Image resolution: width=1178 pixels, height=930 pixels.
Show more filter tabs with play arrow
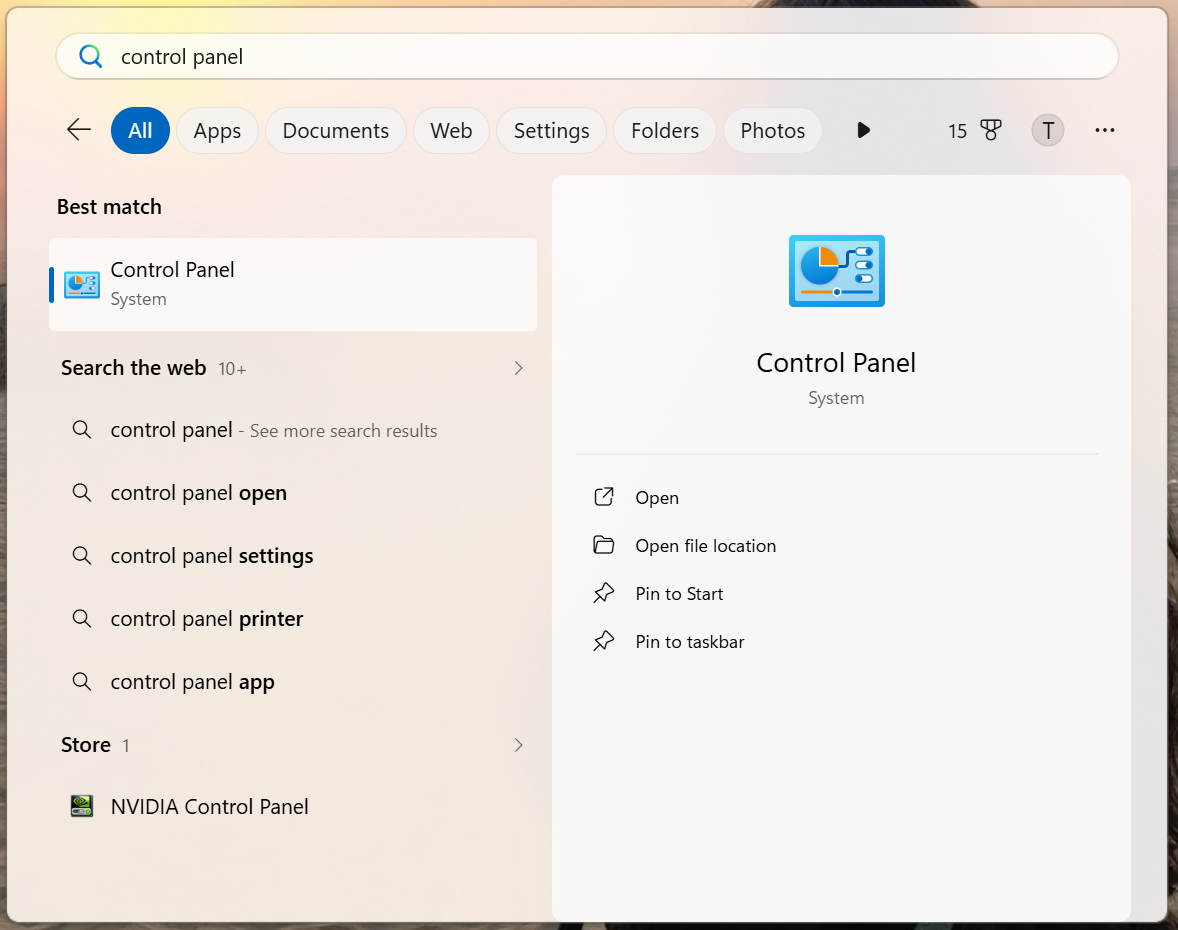pyautogui.click(x=863, y=130)
